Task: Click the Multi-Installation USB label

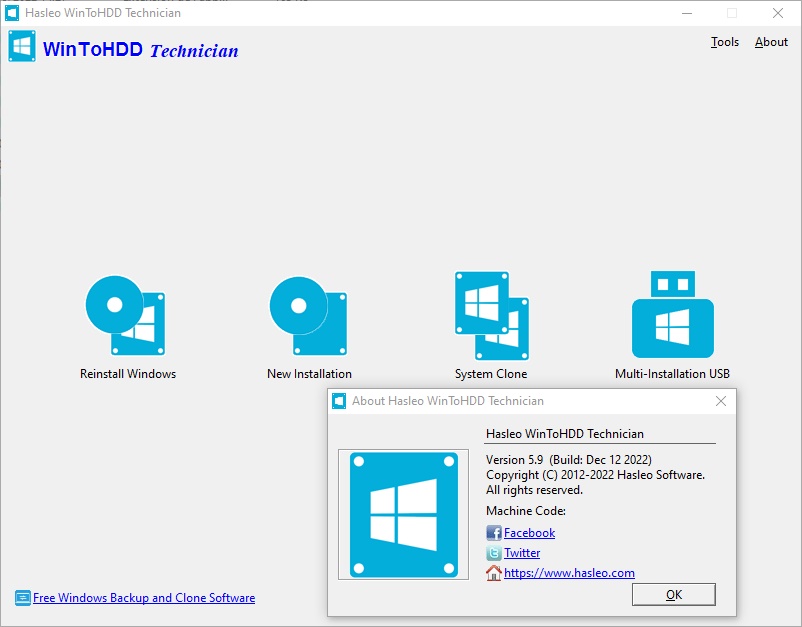Action: pos(672,374)
